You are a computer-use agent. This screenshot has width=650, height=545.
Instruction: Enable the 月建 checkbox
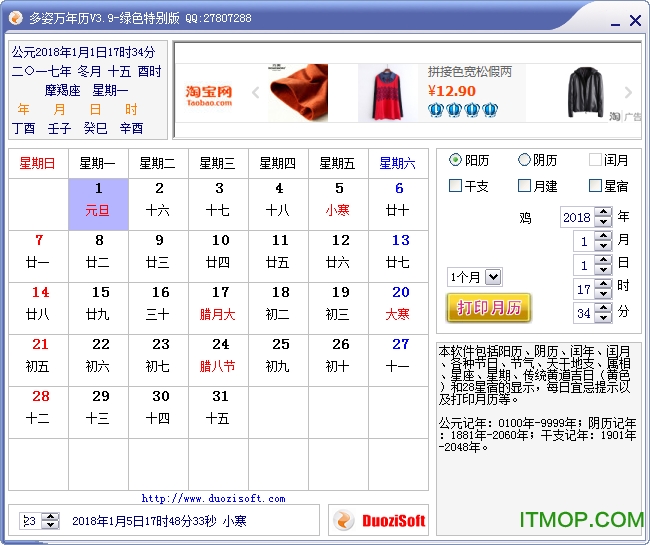tap(524, 186)
